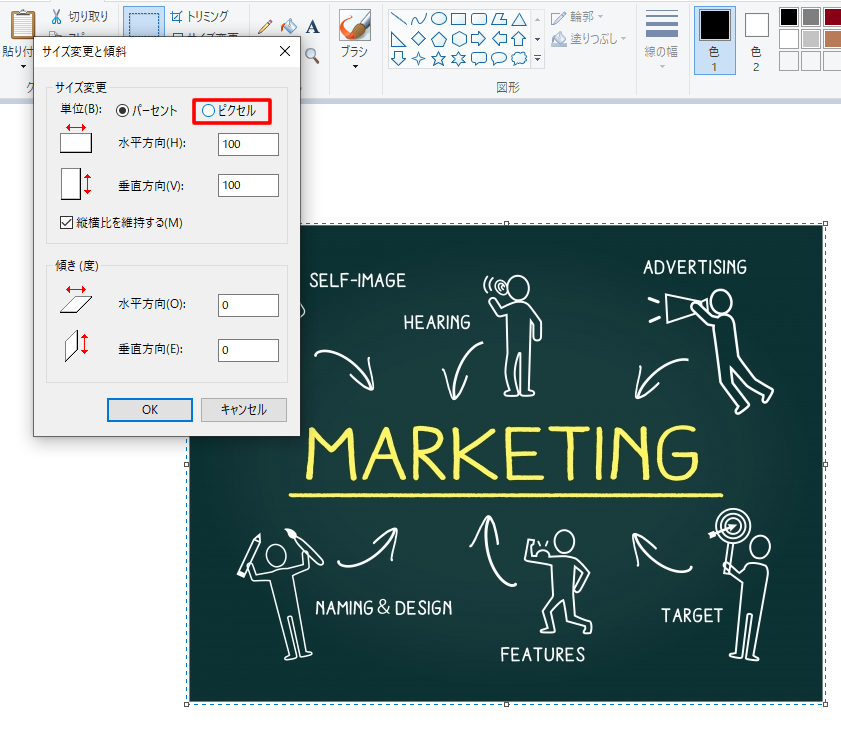Viewport: 841px width, 730px height.
Task: Click OK in the resize dialog
Action: click(x=150, y=410)
